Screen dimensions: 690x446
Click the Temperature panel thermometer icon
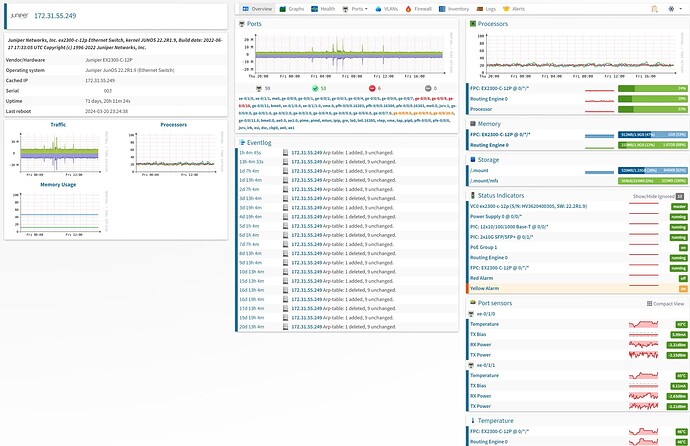tap(473, 420)
